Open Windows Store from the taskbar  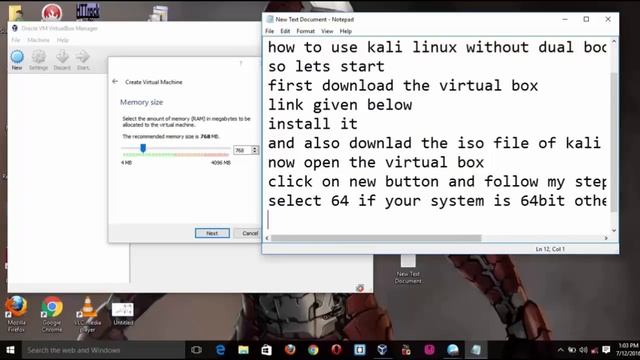[x=267, y=350]
